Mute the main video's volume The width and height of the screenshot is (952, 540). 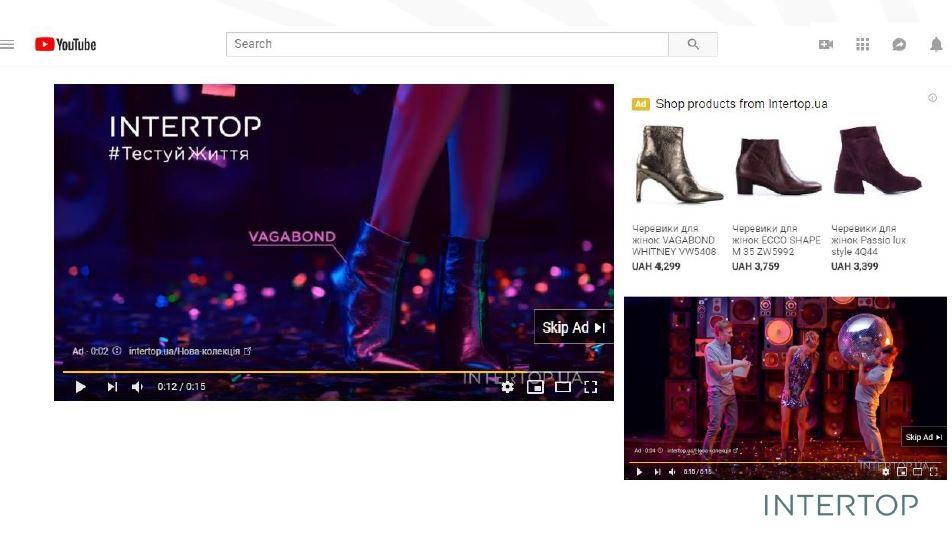click(138, 387)
